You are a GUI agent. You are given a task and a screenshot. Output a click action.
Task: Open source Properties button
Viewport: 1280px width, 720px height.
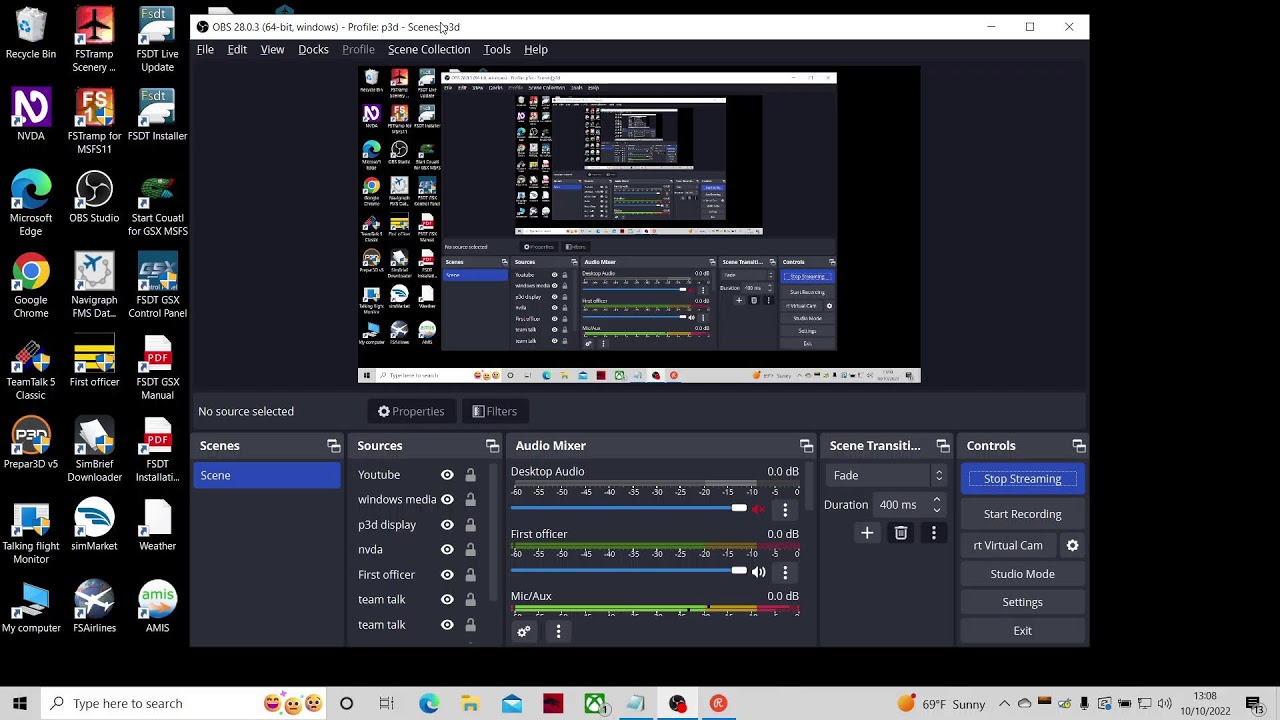coord(411,412)
